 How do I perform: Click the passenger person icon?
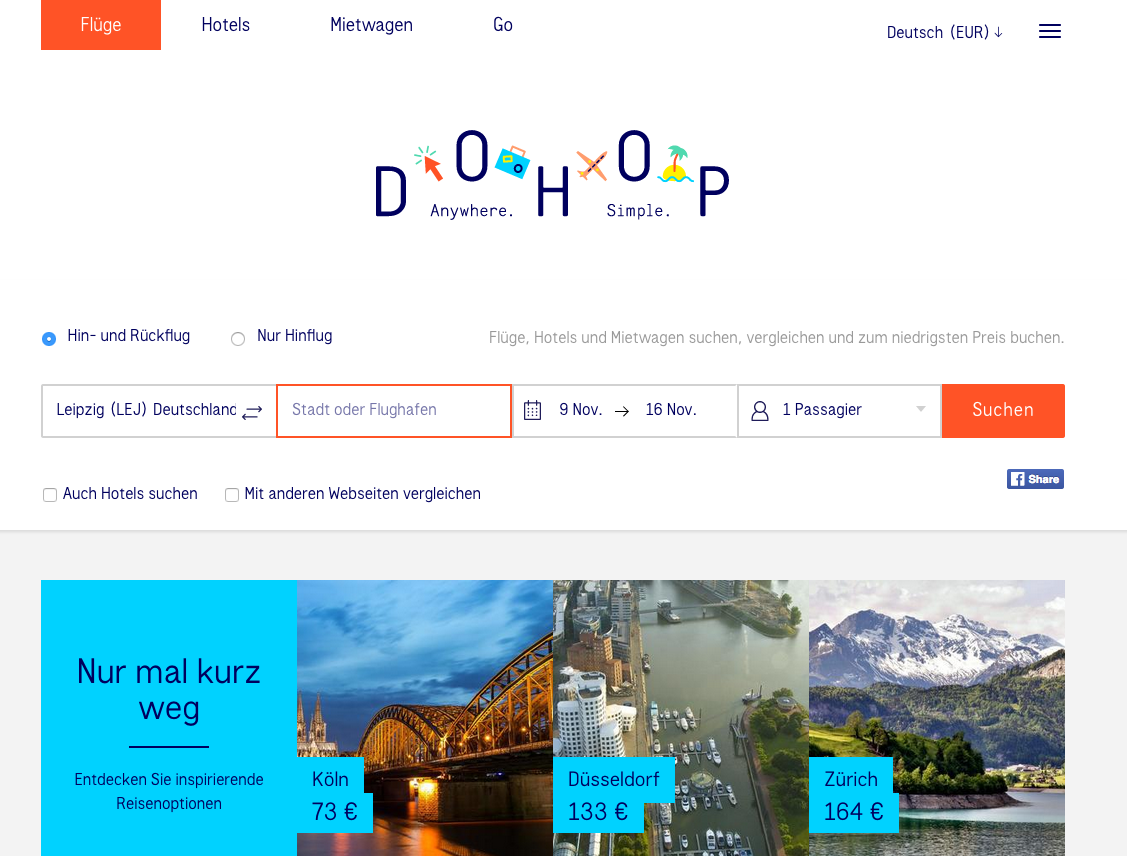760,410
